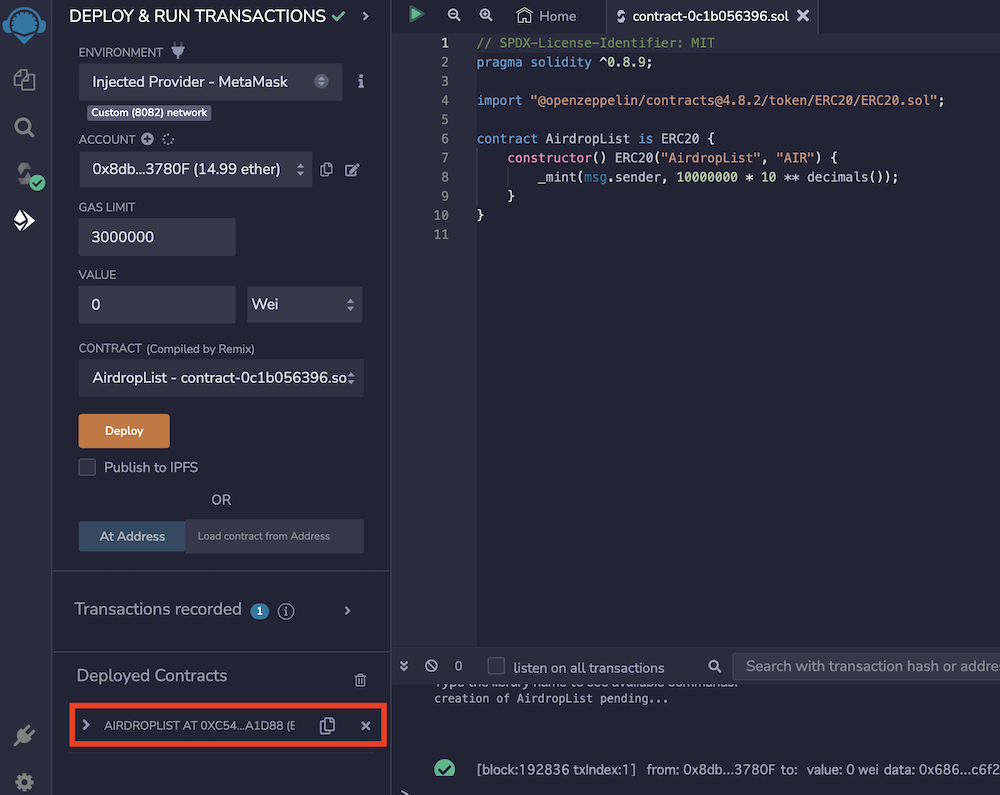The width and height of the screenshot is (1000, 795).
Task: Select the contract-0c1b056396.sol tab
Action: tap(703, 16)
